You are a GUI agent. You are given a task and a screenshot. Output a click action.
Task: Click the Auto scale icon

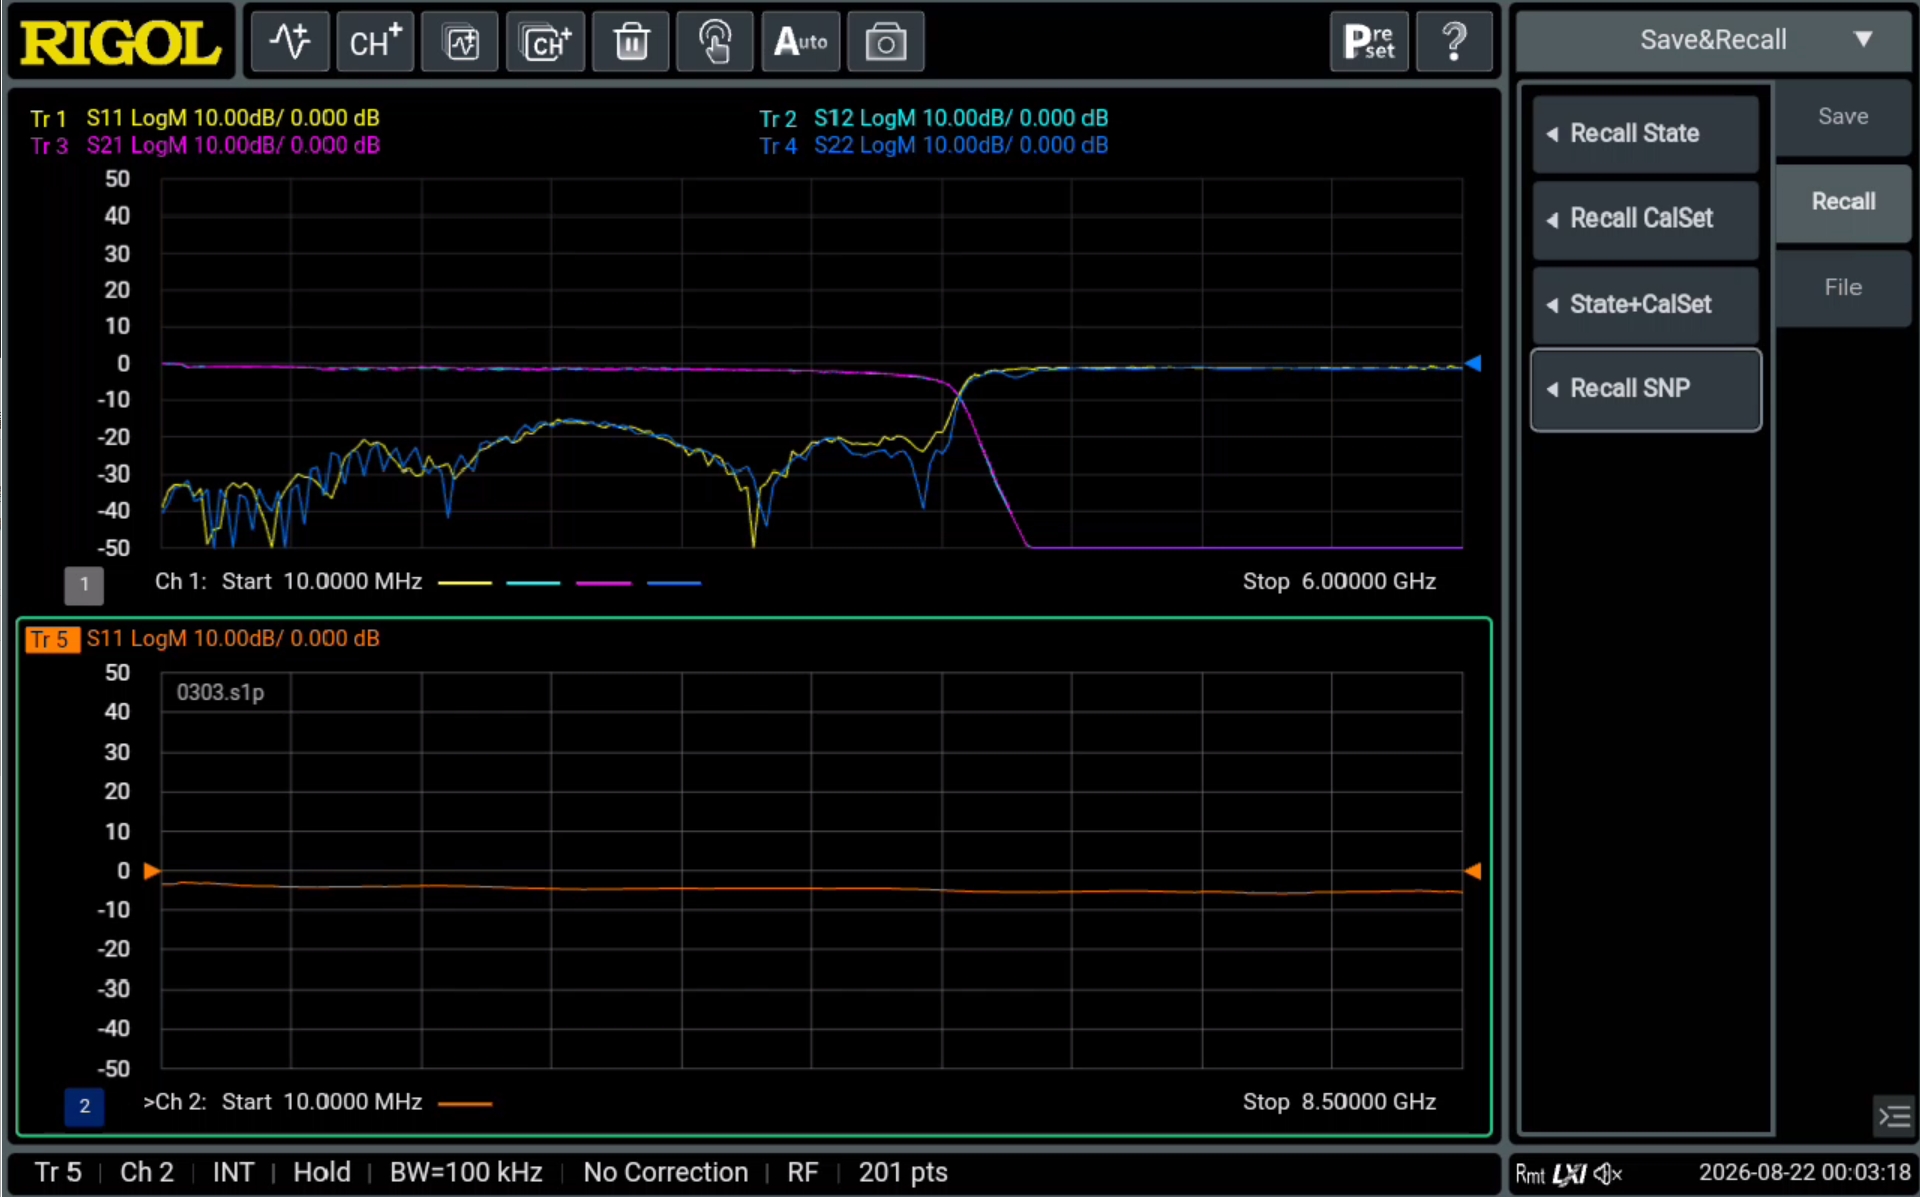[x=801, y=42]
